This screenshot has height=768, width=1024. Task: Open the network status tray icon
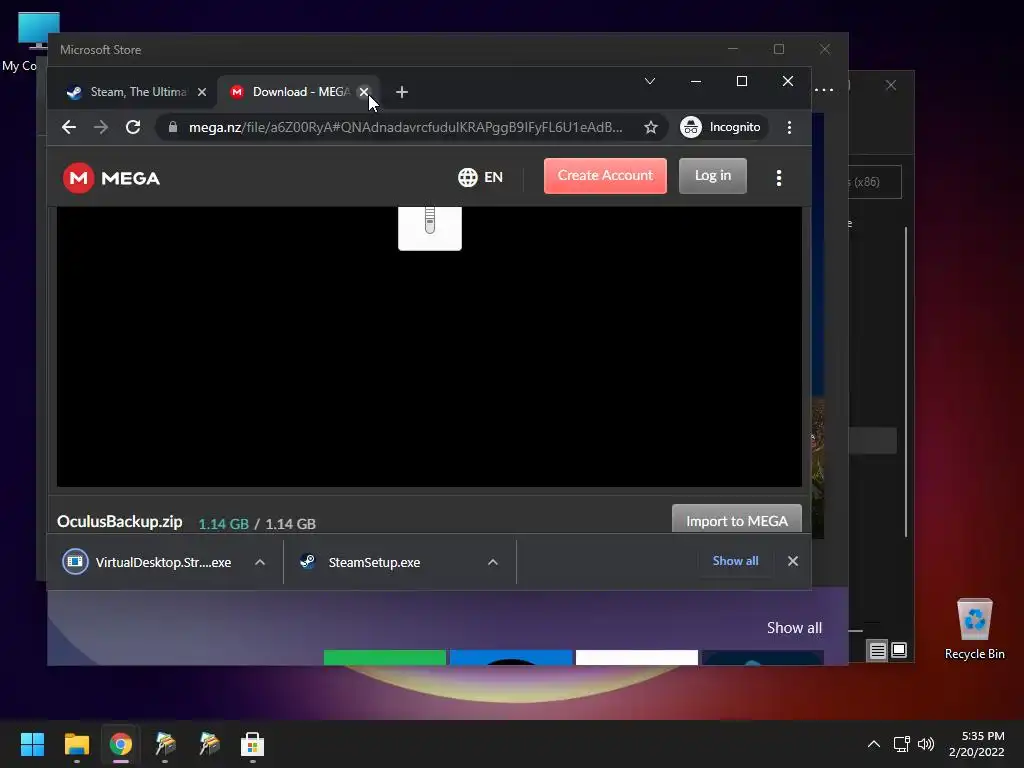(x=902, y=744)
